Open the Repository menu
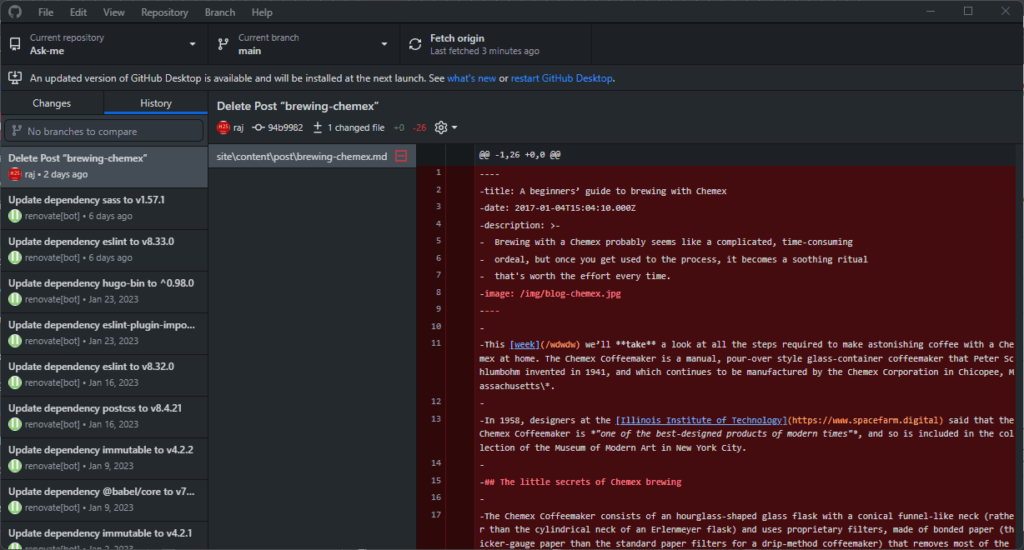This screenshot has width=1024, height=550. 164,12
